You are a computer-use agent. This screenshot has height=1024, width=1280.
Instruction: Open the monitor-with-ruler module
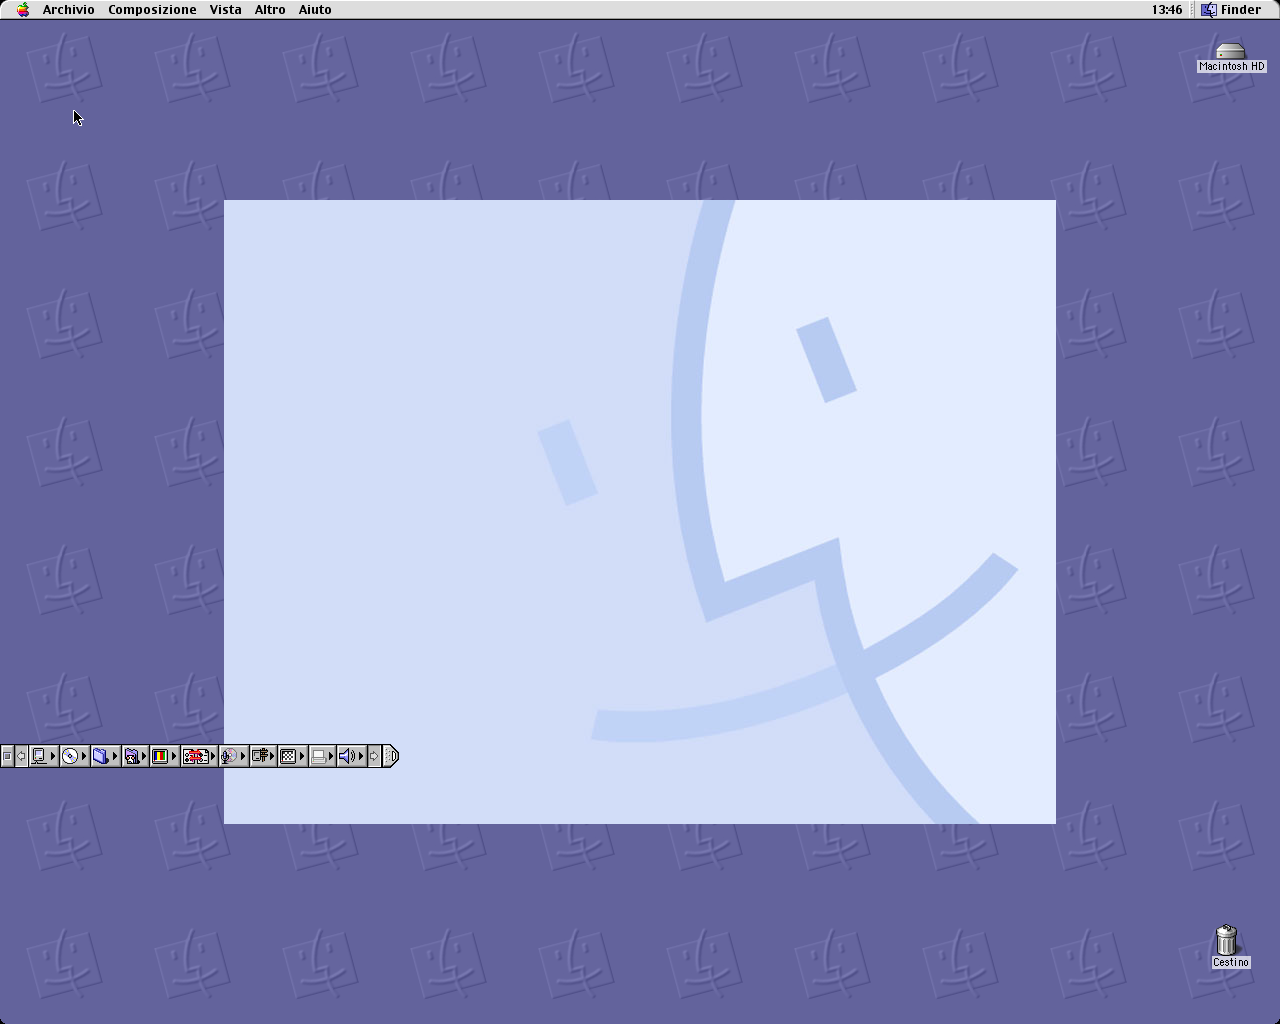(263, 756)
